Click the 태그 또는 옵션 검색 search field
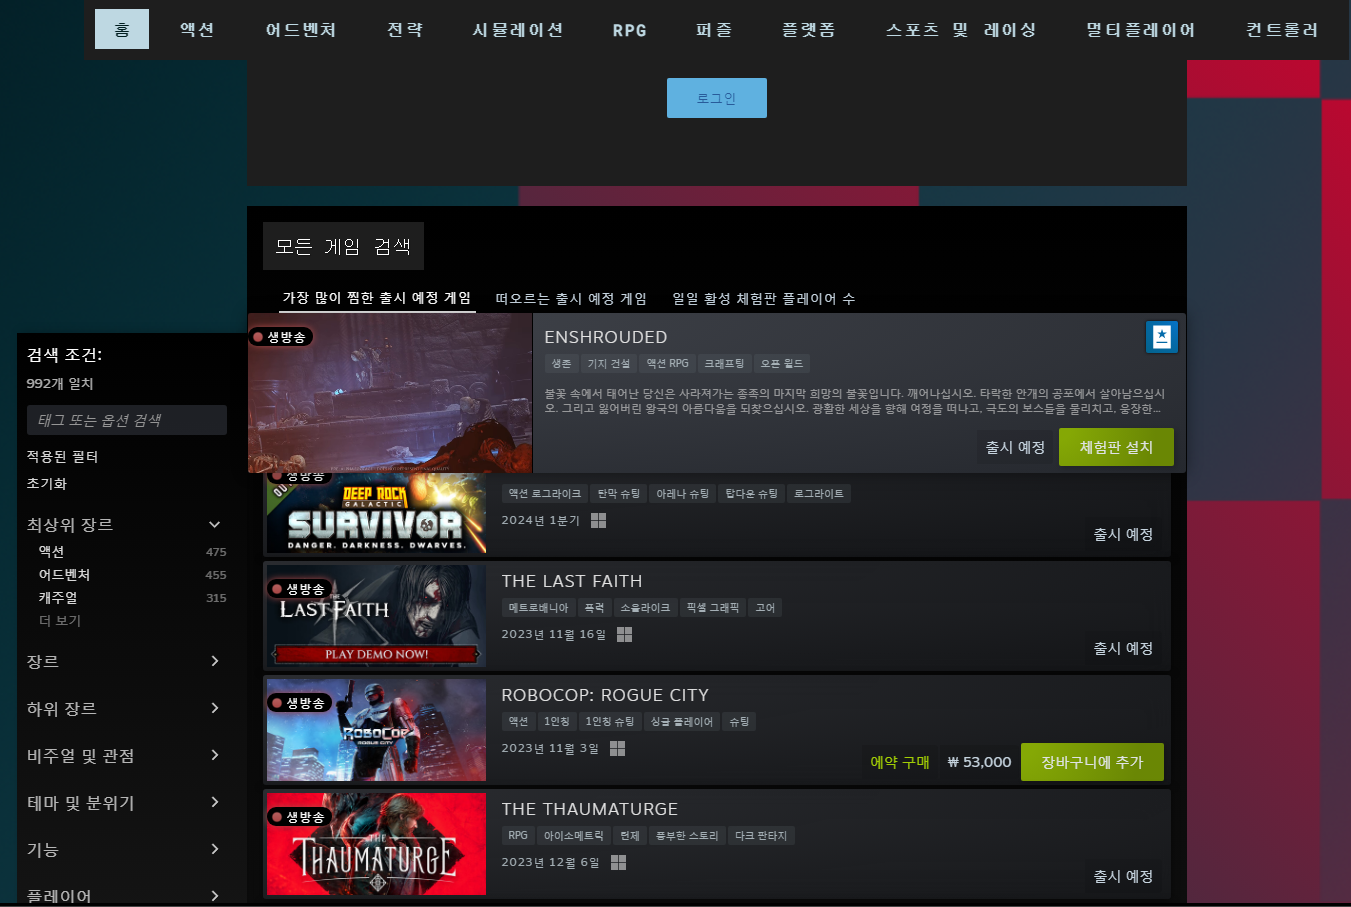Viewport: 1351px width, 907px height. click(127, 420)
